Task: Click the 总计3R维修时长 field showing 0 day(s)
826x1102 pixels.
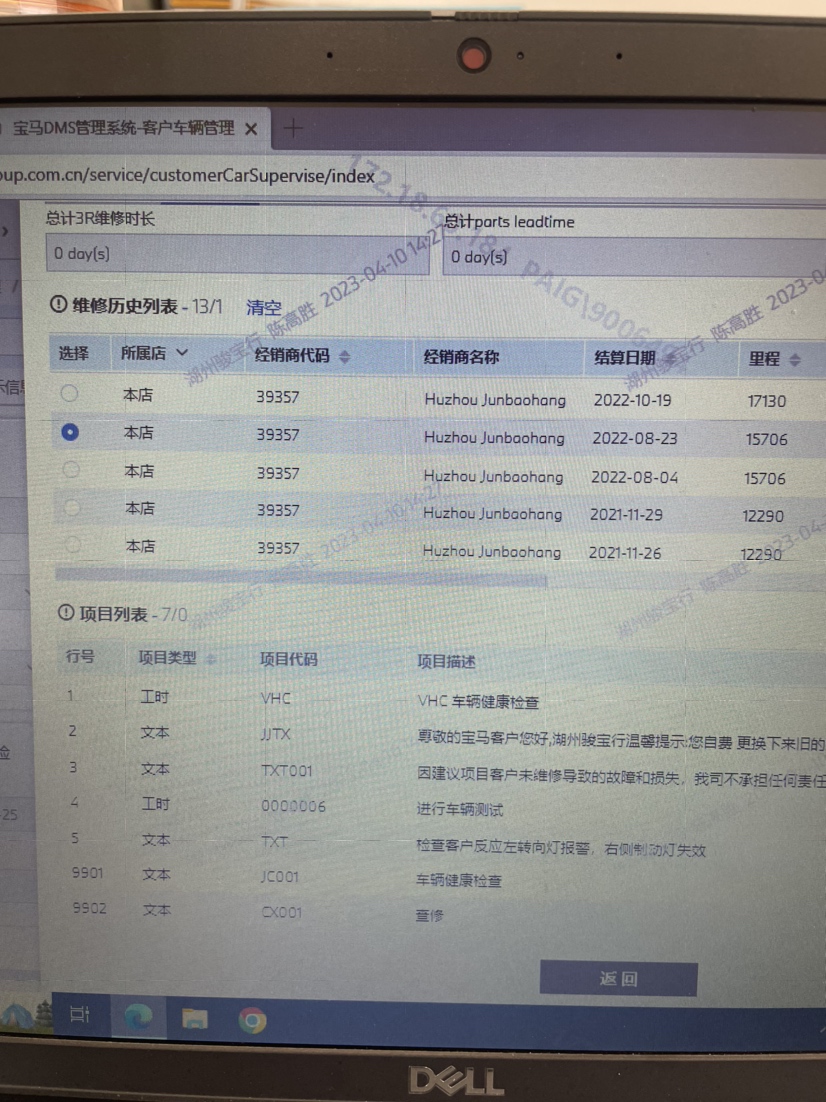Action: coord(238,254)
